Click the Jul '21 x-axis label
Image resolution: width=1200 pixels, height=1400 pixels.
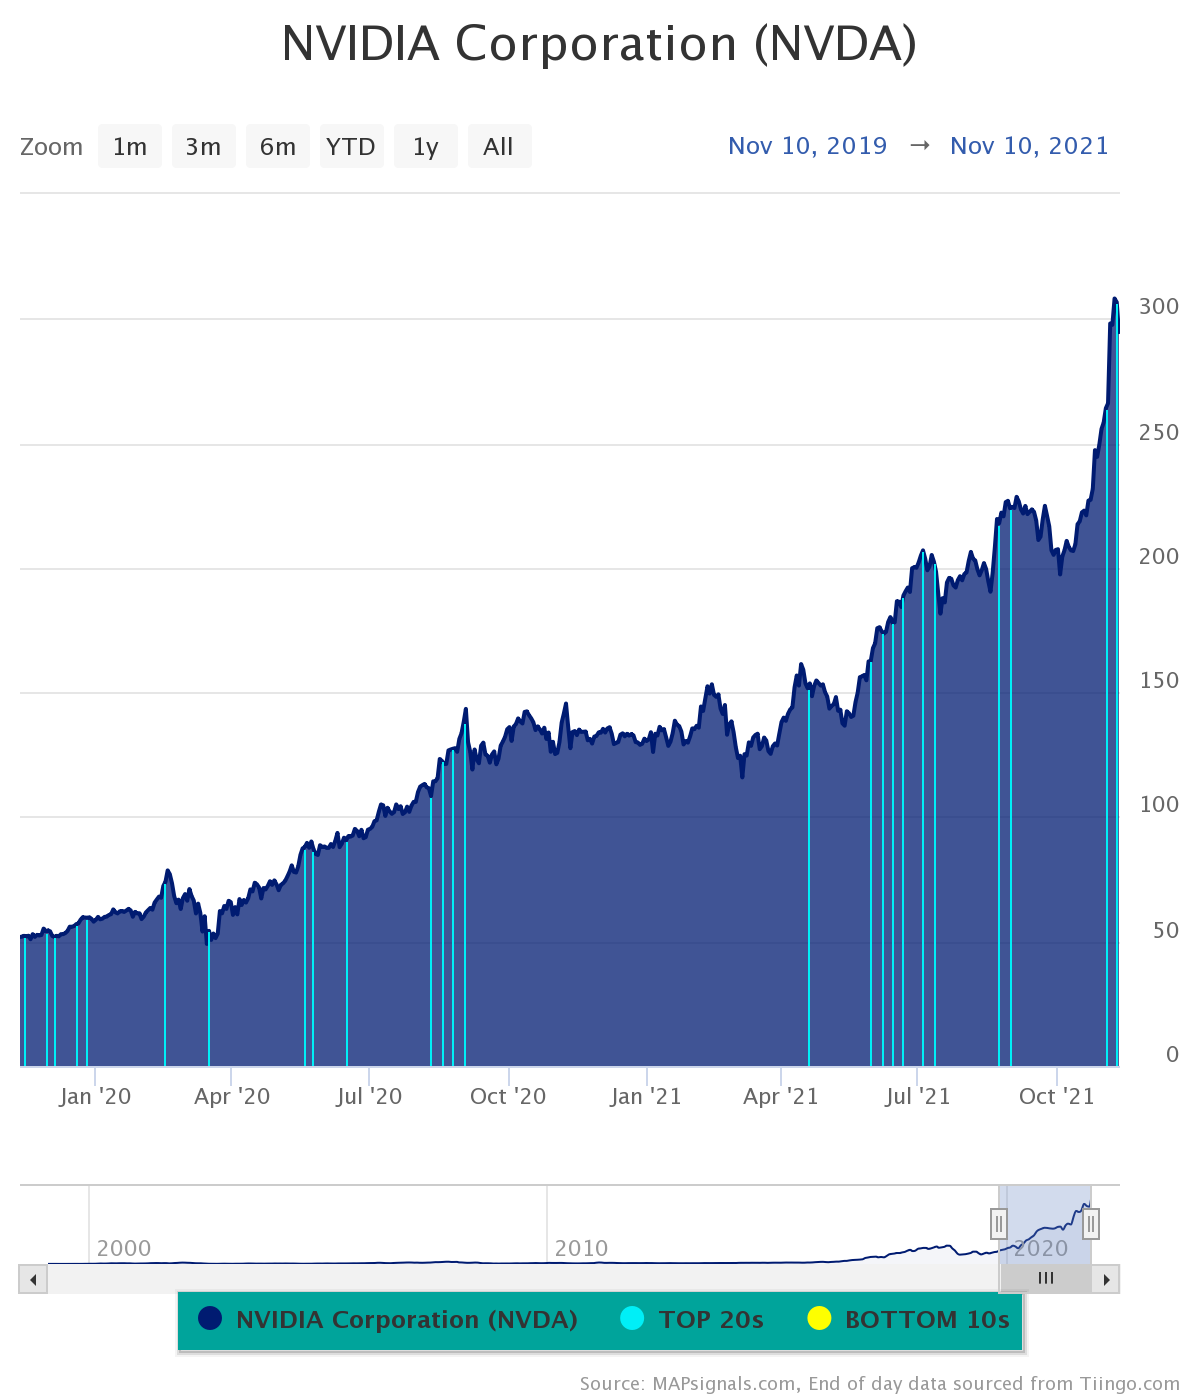918,1097
